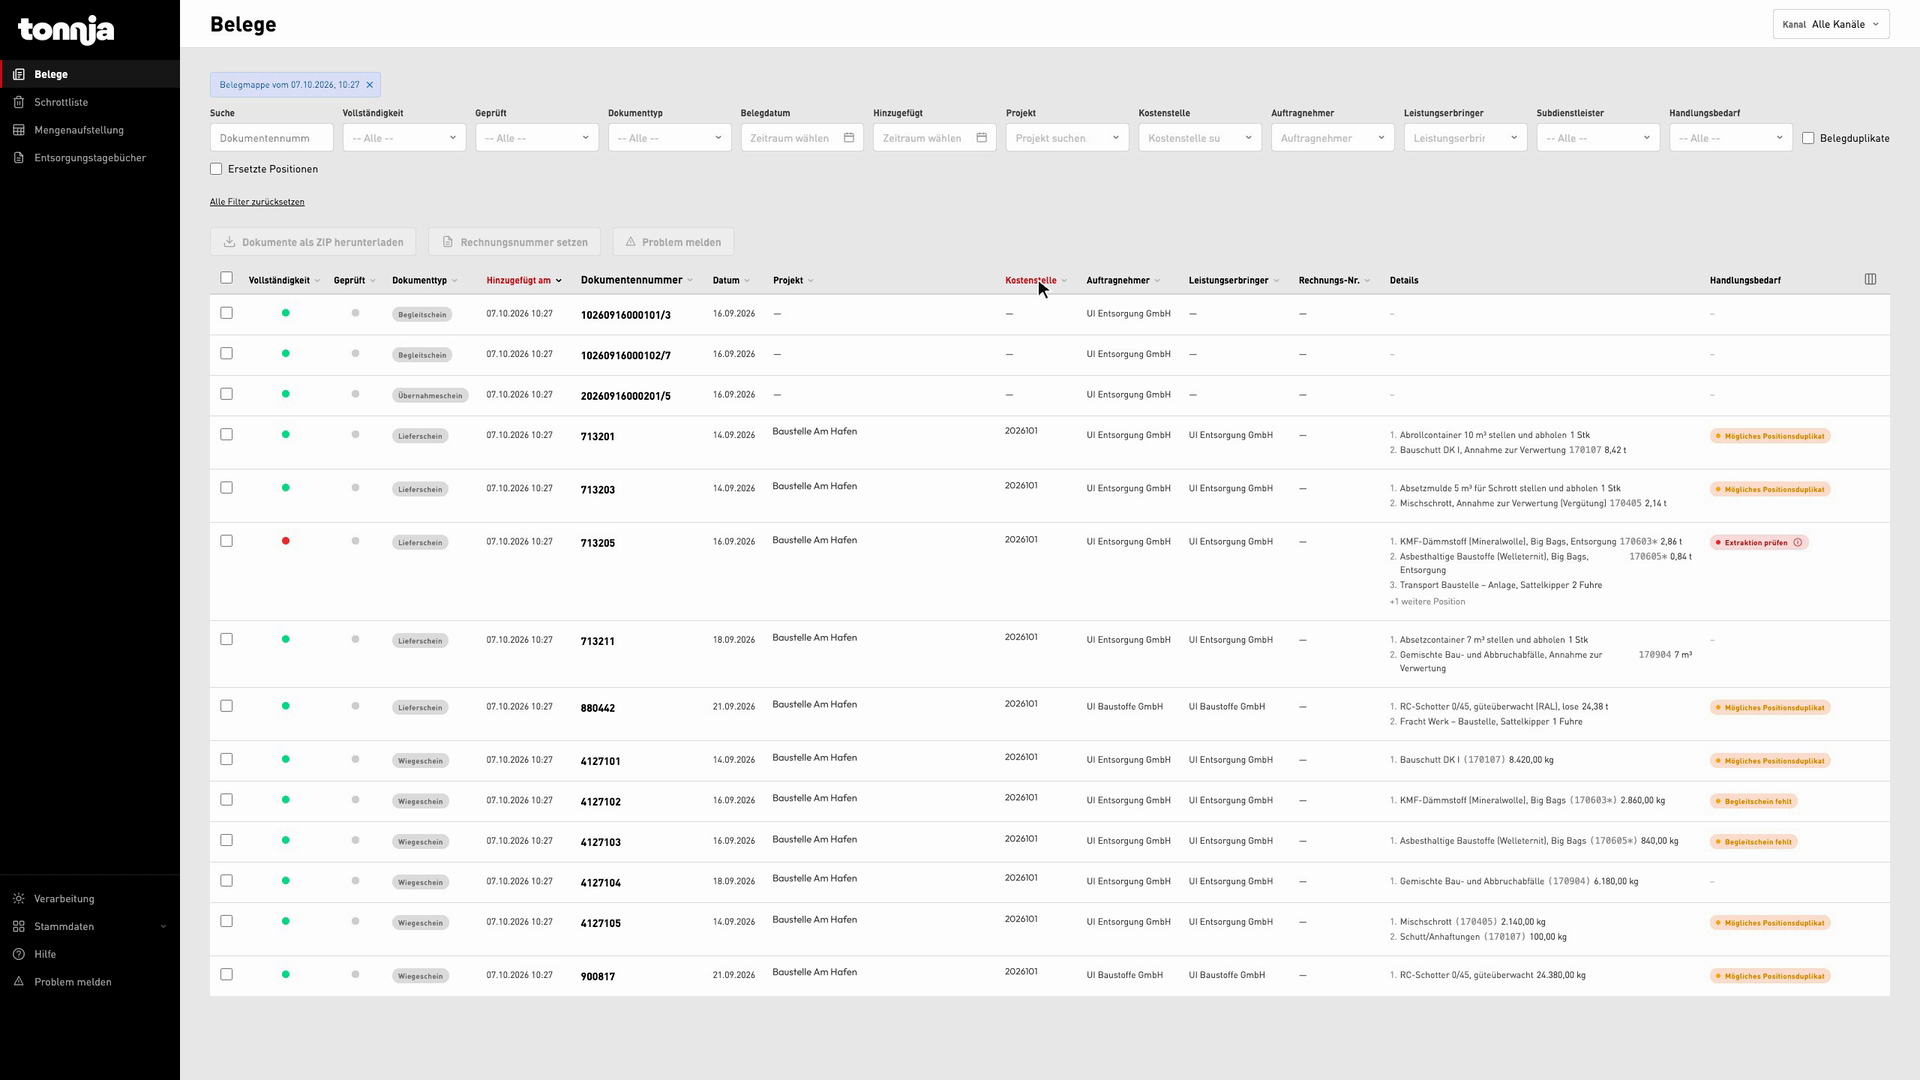Click the sidebar Problem melden warning icon
This screenshot has width=1920, height=1080.
(19, 982)
